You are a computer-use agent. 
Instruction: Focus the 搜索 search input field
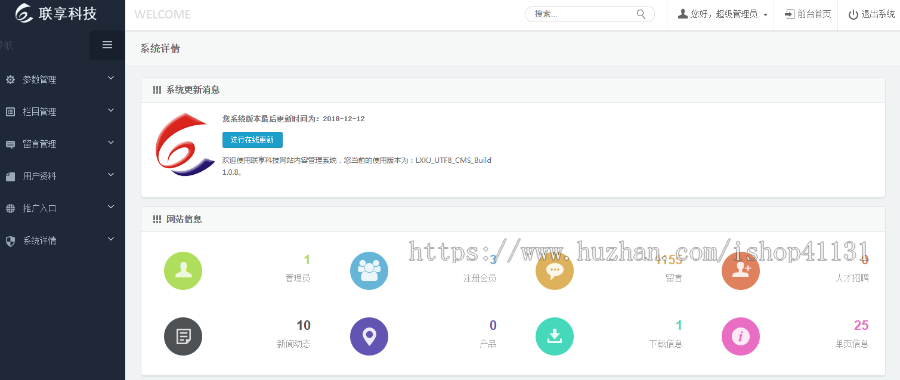coord(590,14)
